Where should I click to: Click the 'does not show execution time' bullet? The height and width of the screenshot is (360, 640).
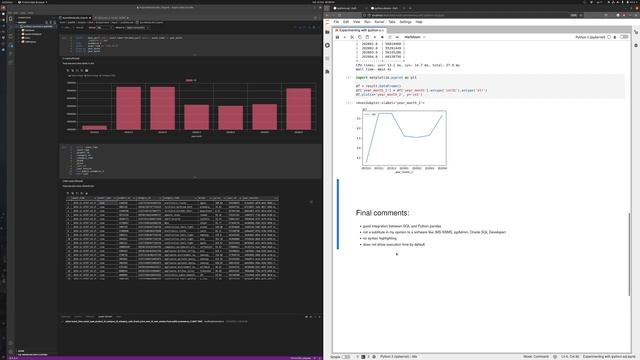(394, 244)
